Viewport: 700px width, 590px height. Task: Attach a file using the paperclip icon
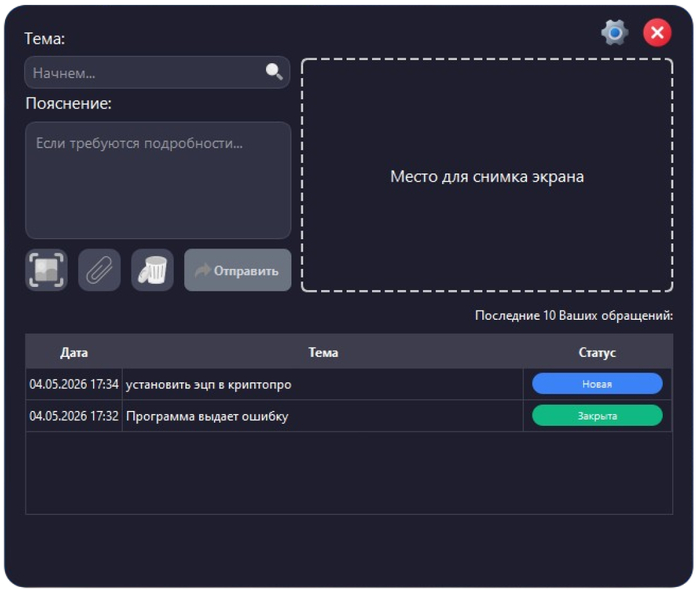click(99, 270)
